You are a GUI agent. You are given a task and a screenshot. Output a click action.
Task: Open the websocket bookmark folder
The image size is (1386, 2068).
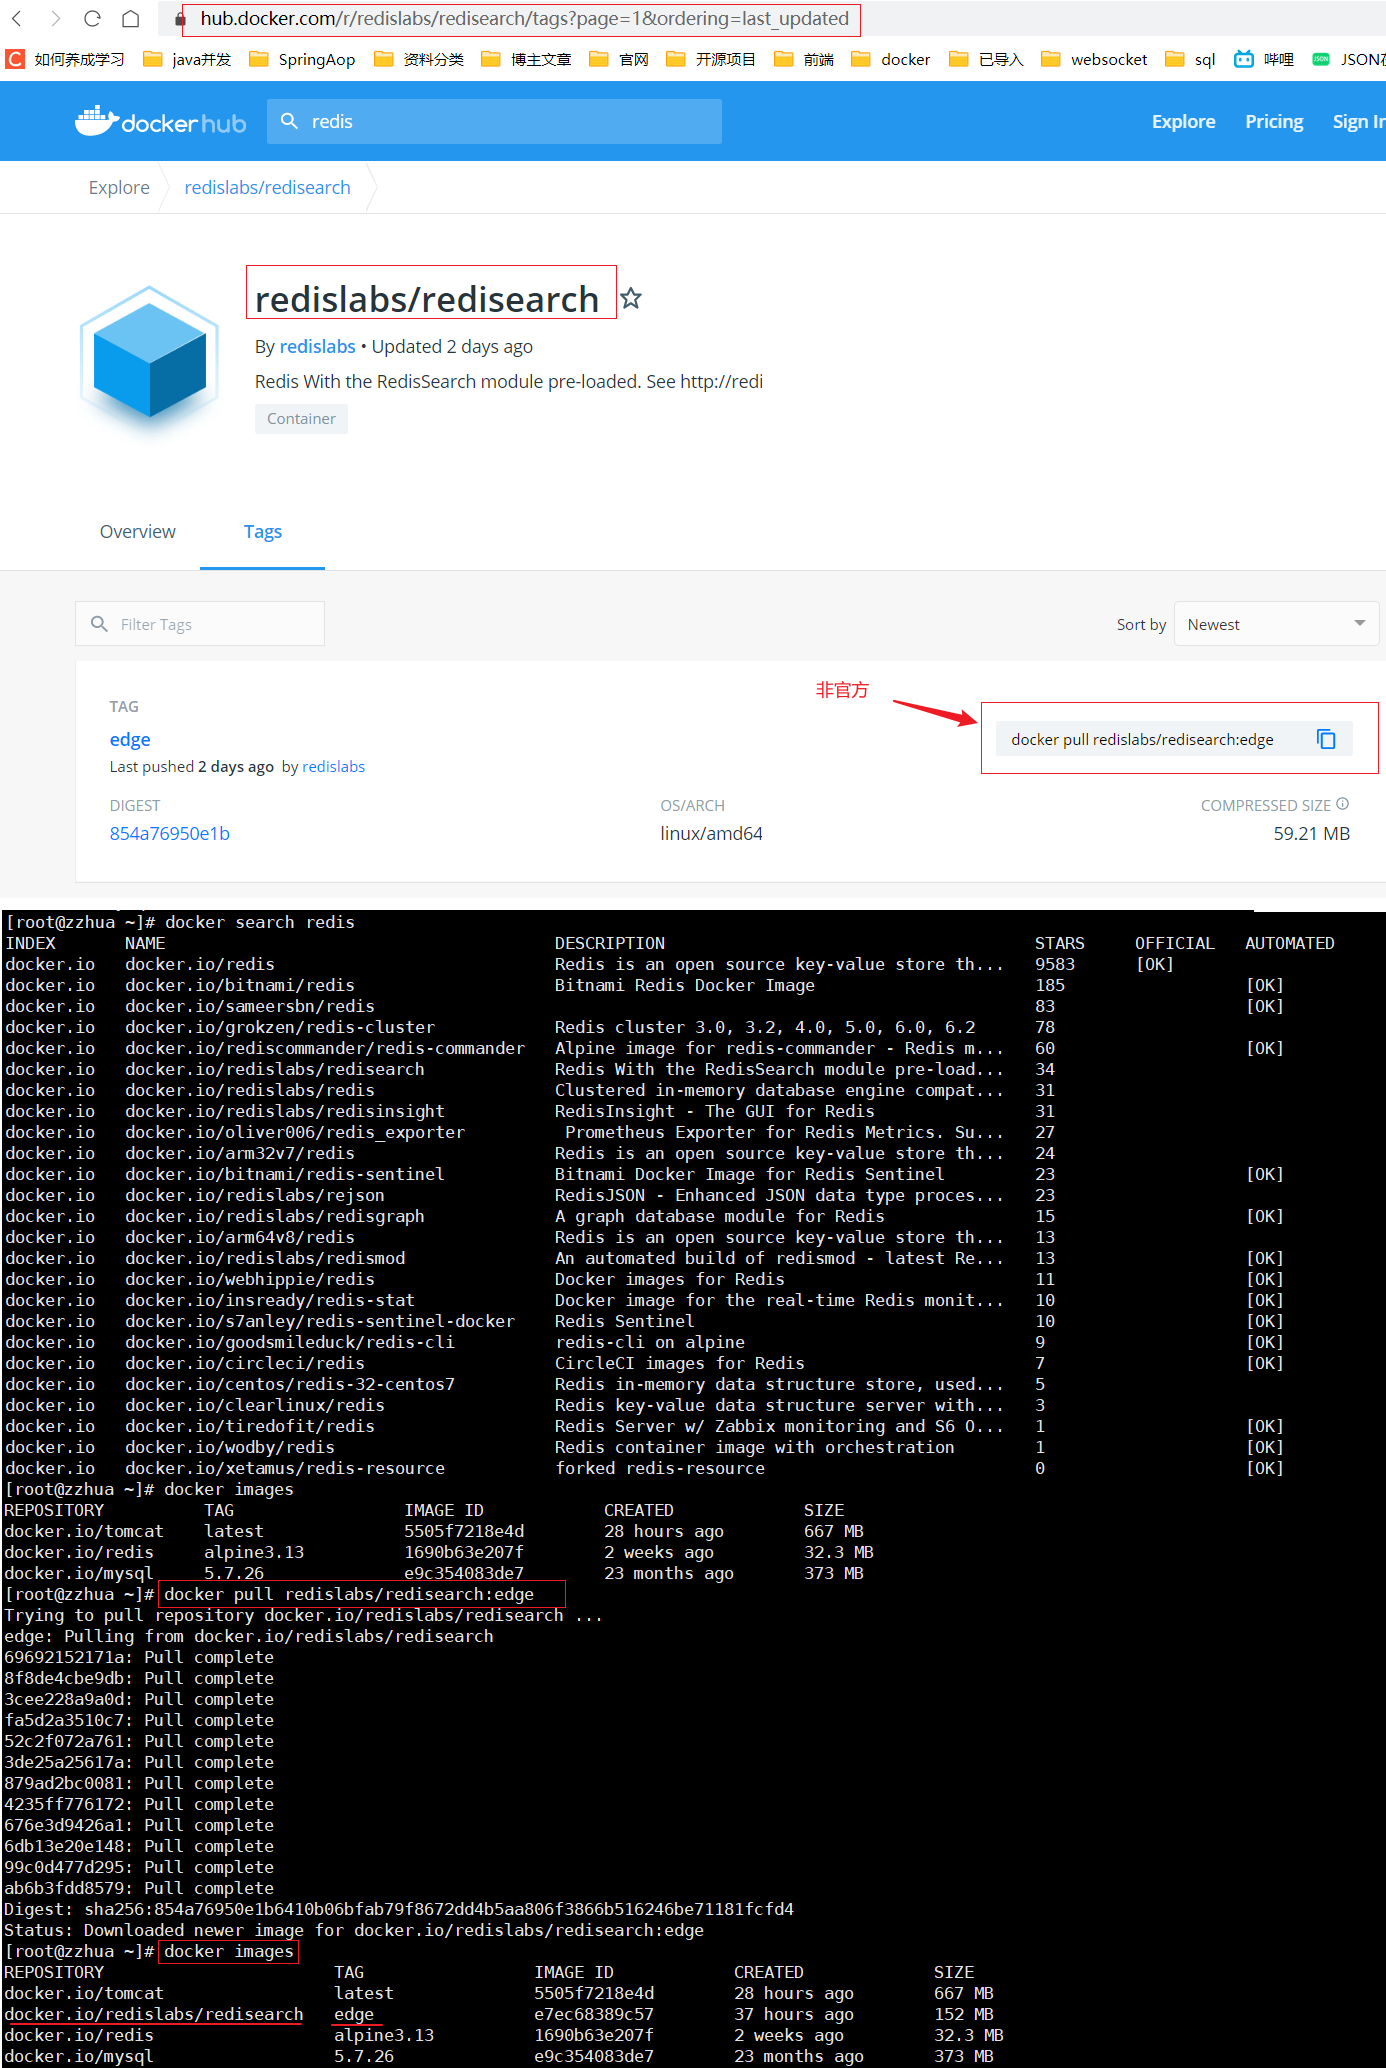[1094, 59]
